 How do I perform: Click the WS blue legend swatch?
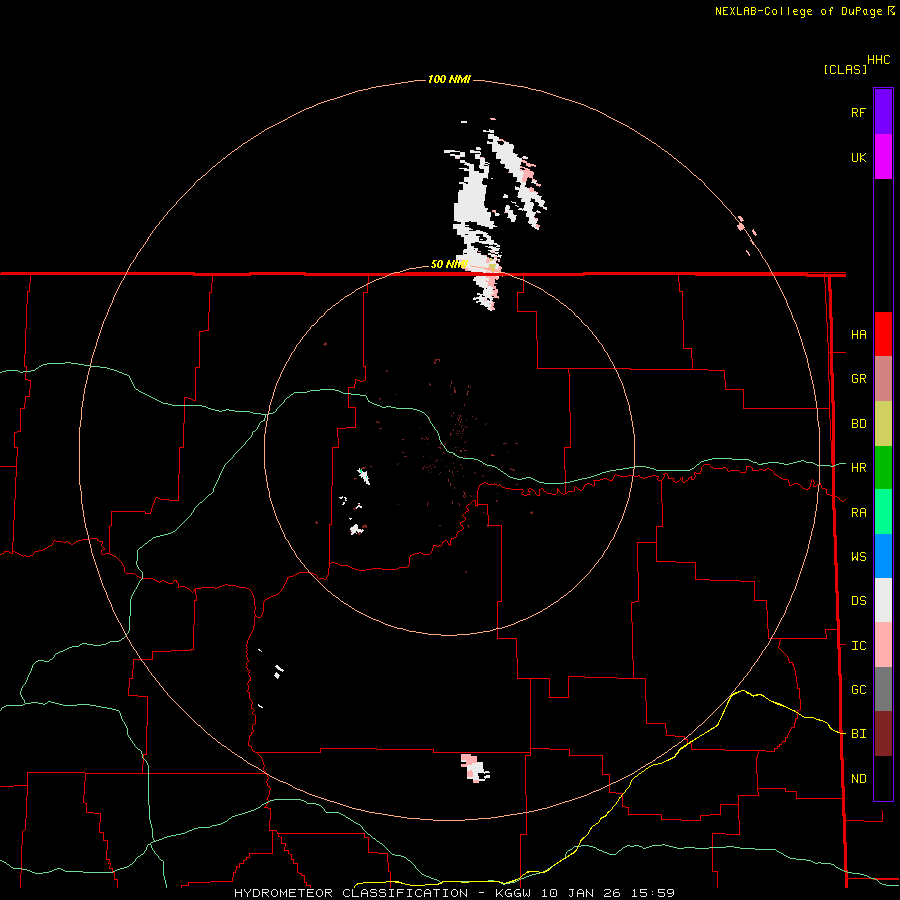tap(883, 556)
